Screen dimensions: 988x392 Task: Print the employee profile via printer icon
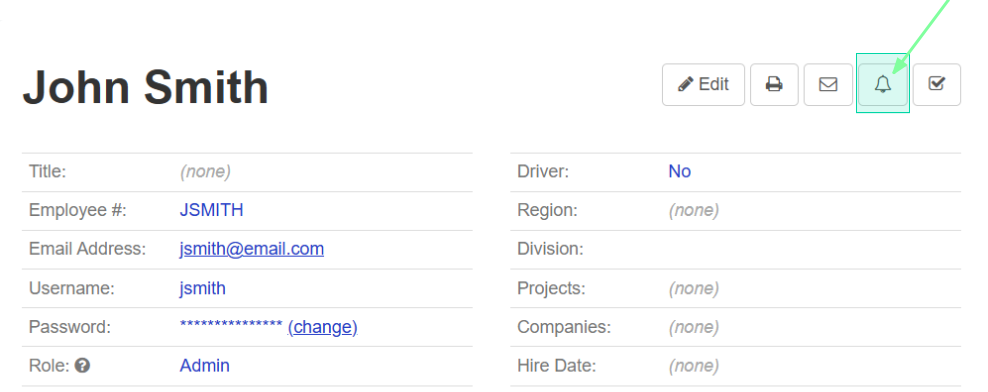(x=774, y=84)
